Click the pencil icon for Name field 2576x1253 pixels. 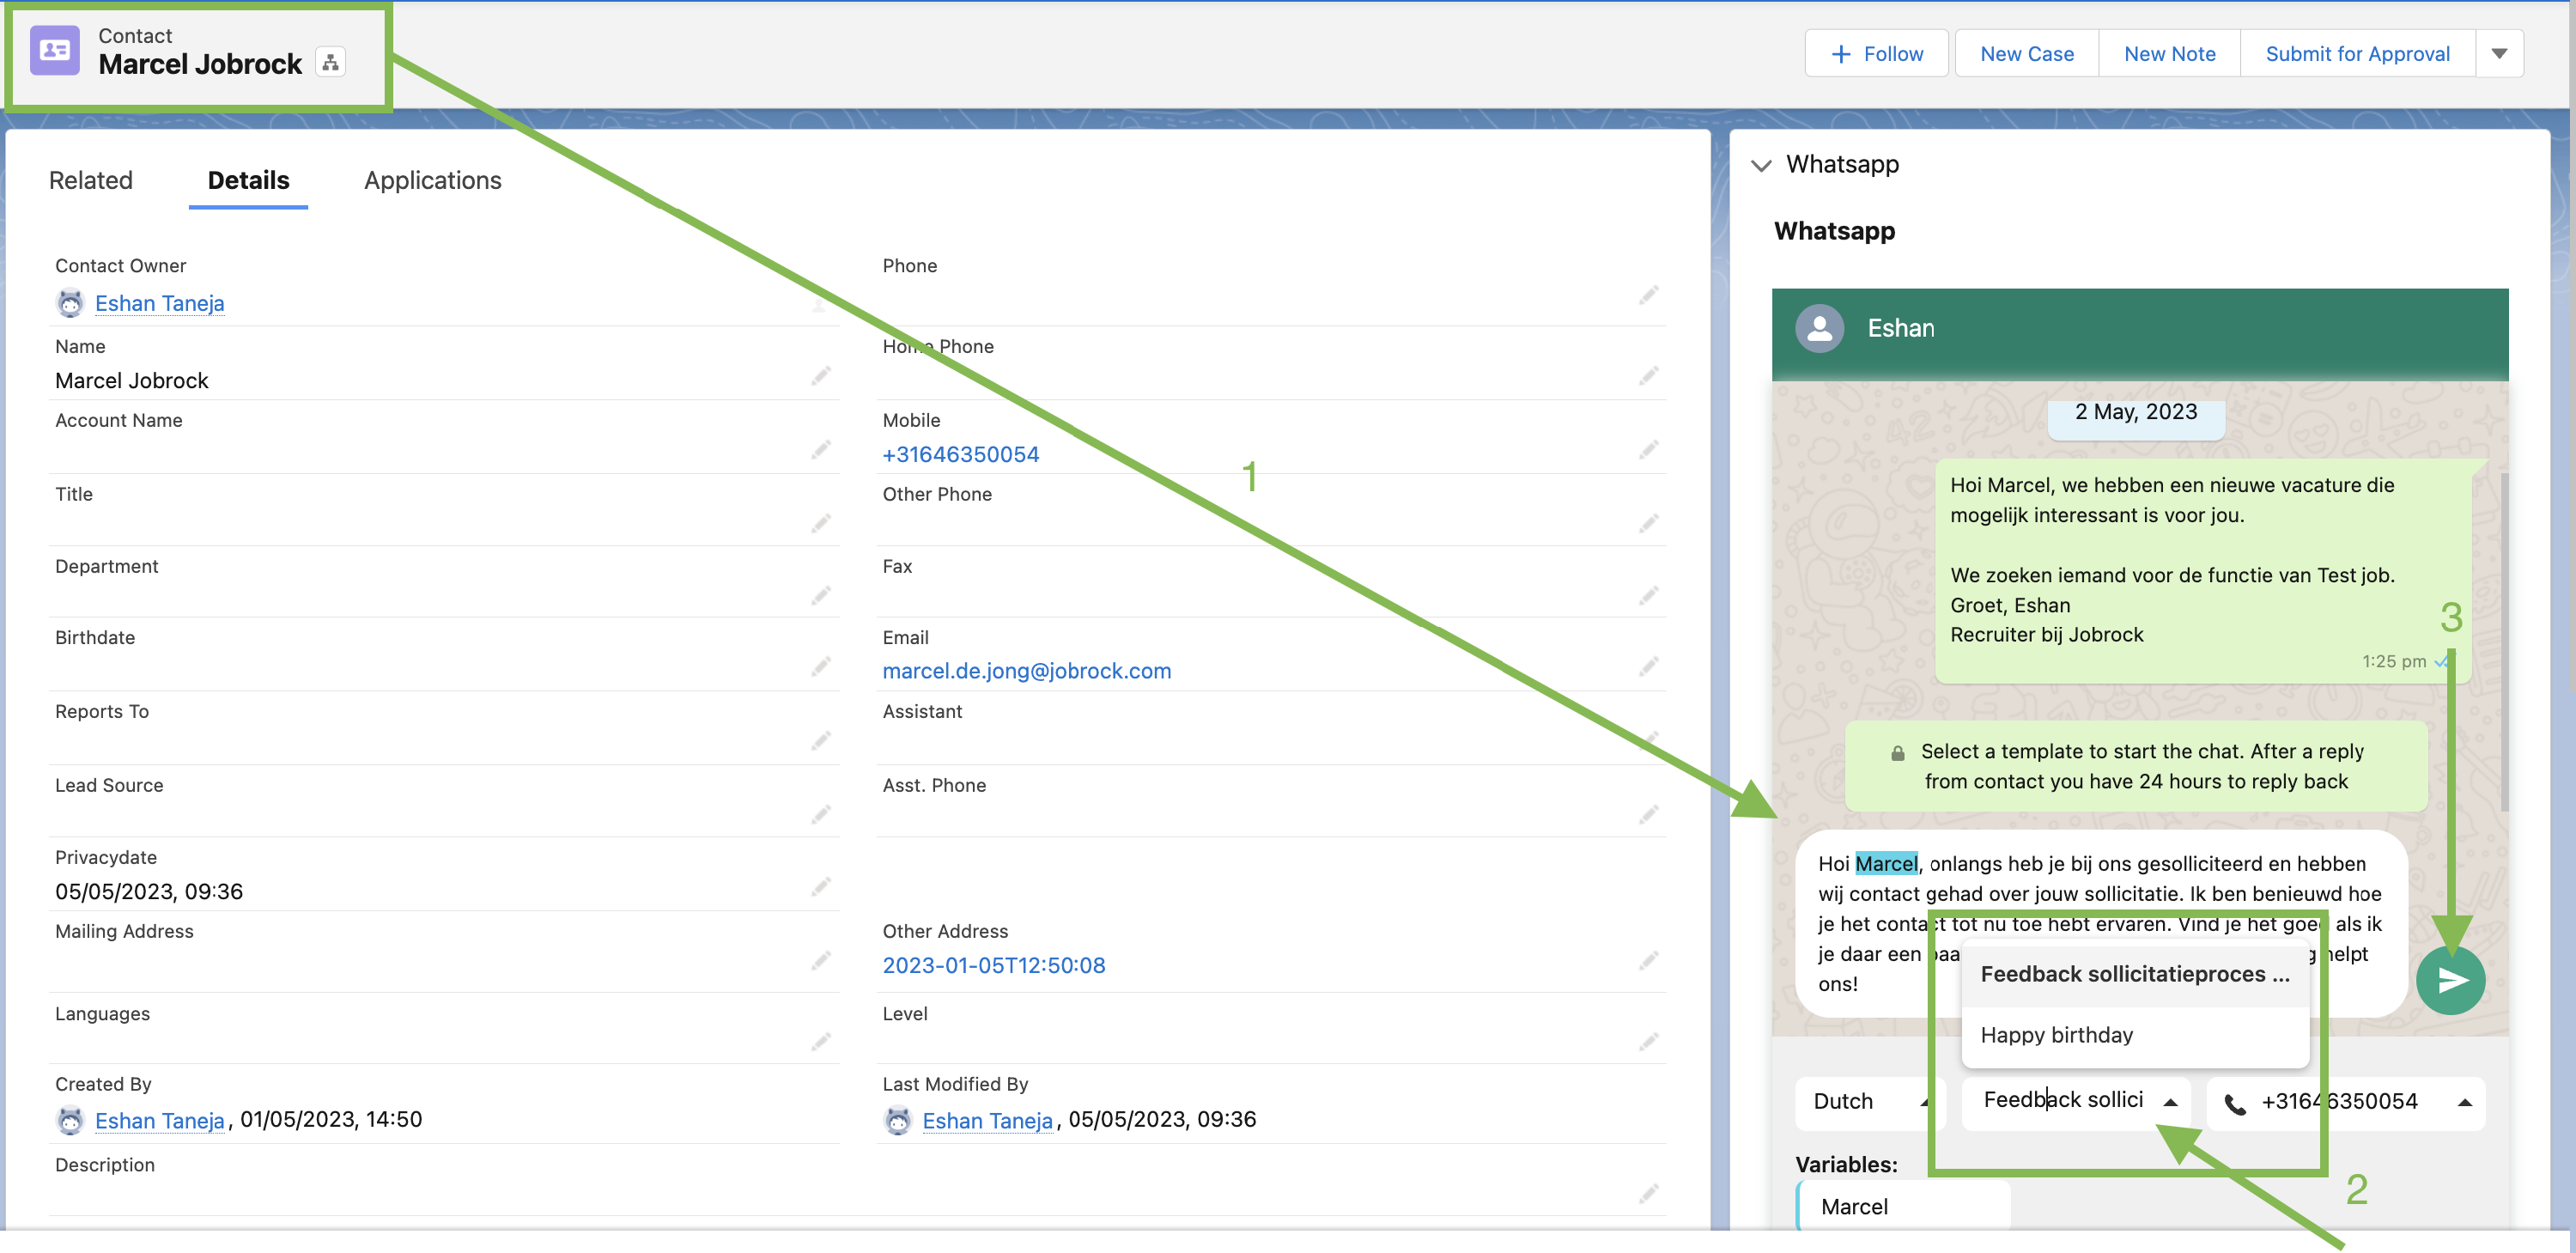click(x=821, y=376)
